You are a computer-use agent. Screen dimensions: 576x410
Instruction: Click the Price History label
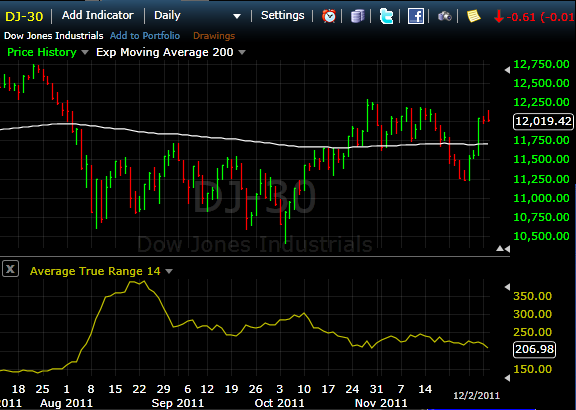point(42,52)
